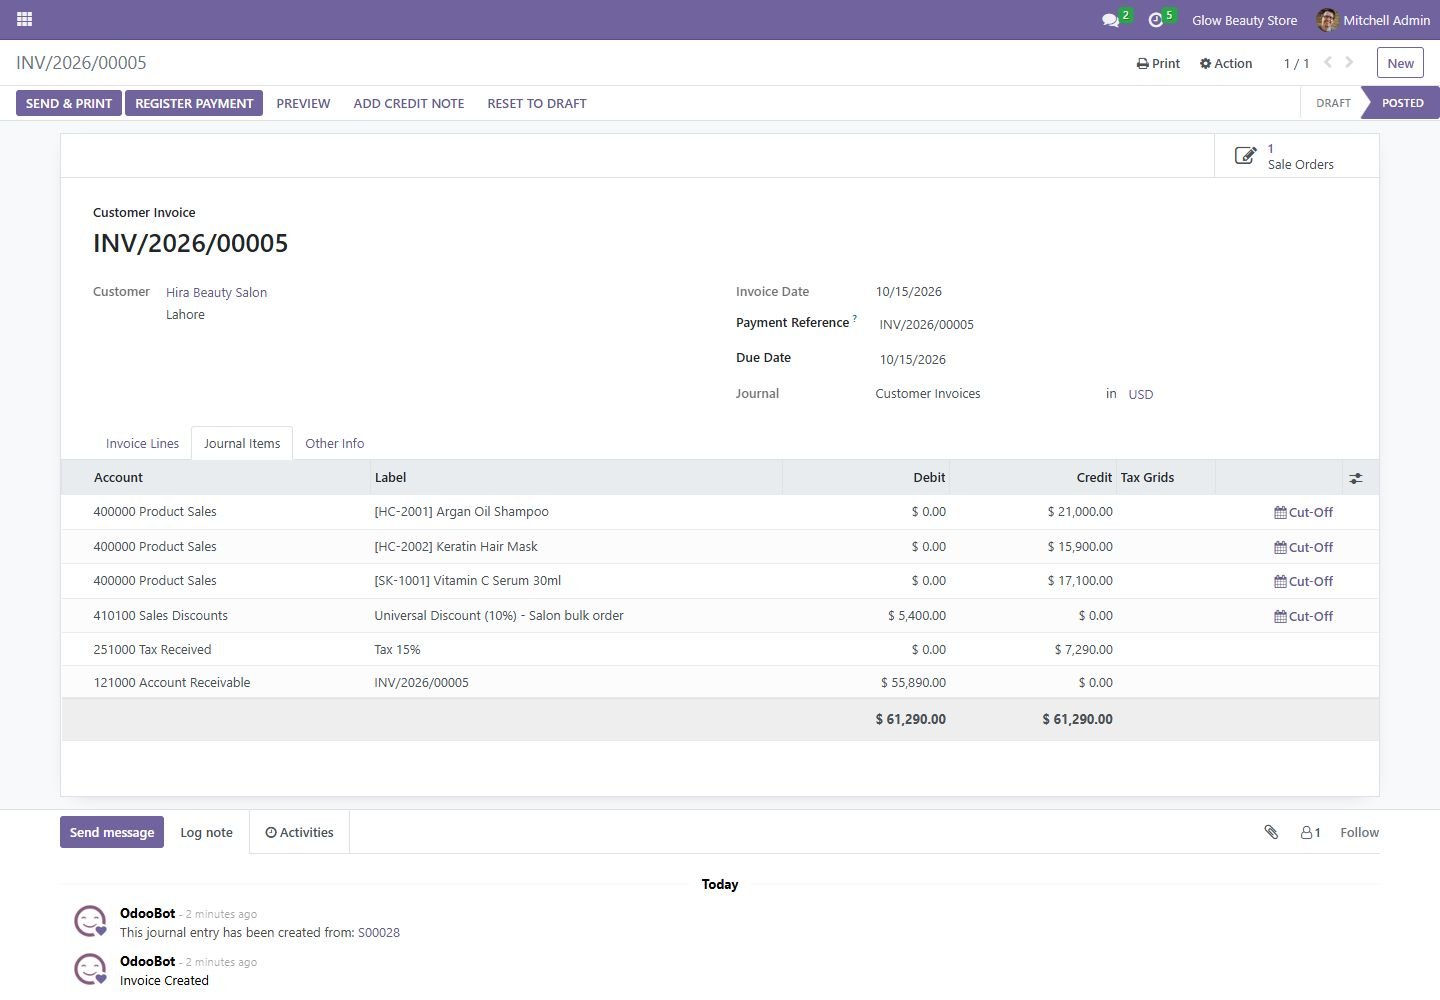The width and height of the screenshot is (1440, 1000).
Task: Open Hira Beauty Salon customer link
Action: (216, 292)
